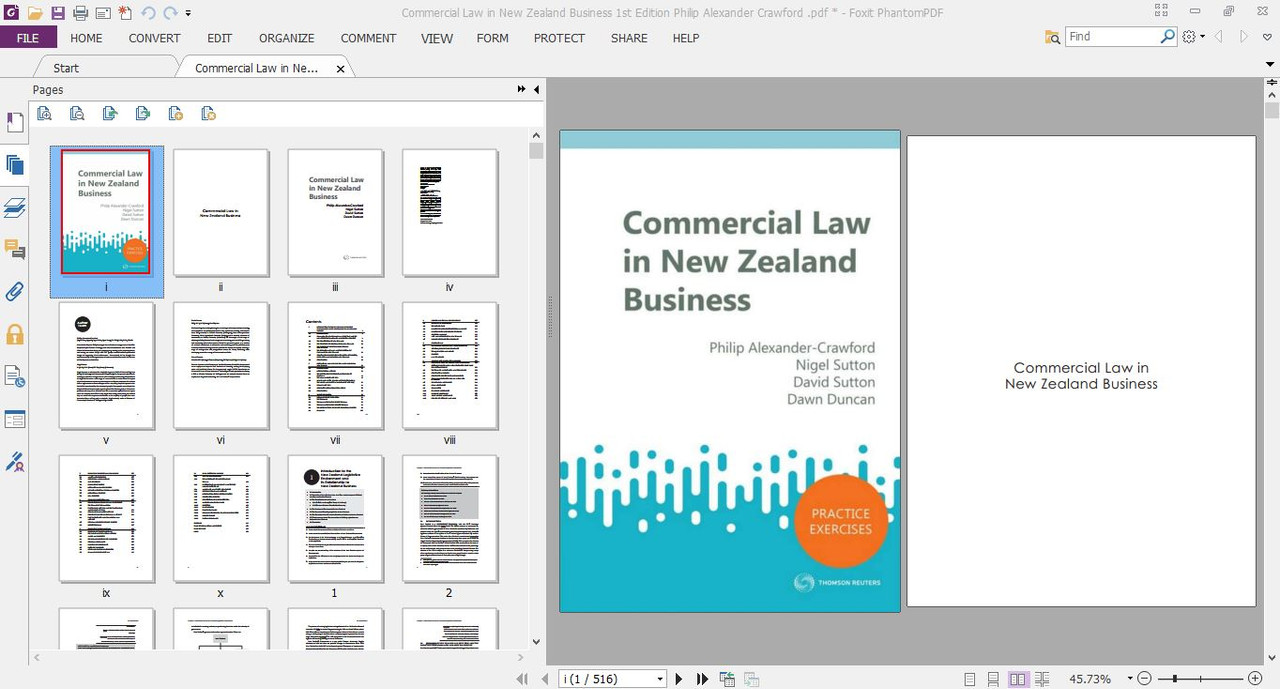1280x689 pixels.
Task: Select the page iv thumbnail
Action: 450,213
